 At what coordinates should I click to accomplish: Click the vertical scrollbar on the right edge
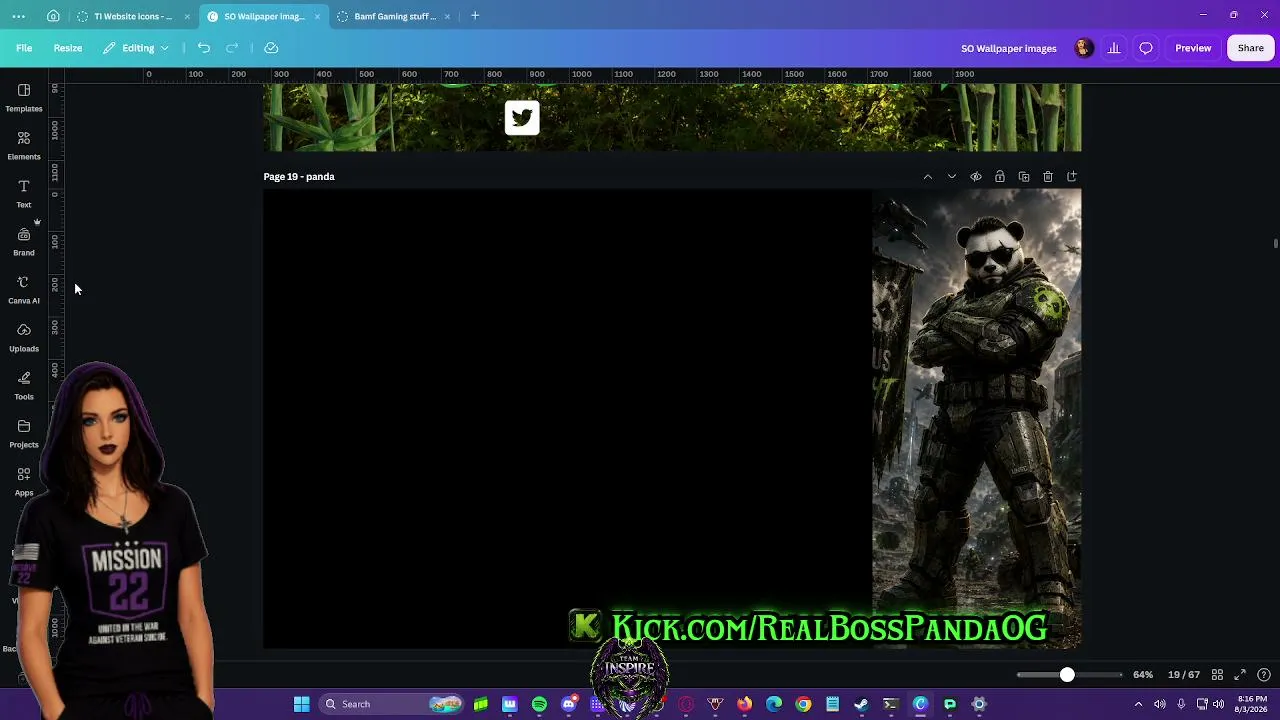(x=1275, y=243)
